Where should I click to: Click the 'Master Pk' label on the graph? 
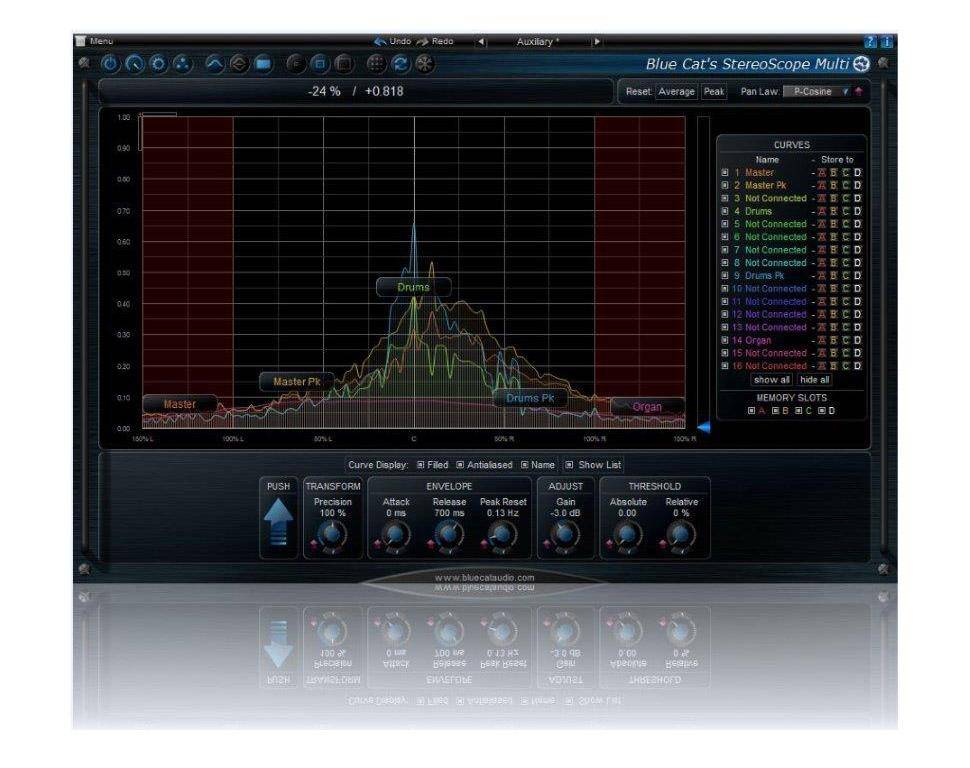coord(297,382)
